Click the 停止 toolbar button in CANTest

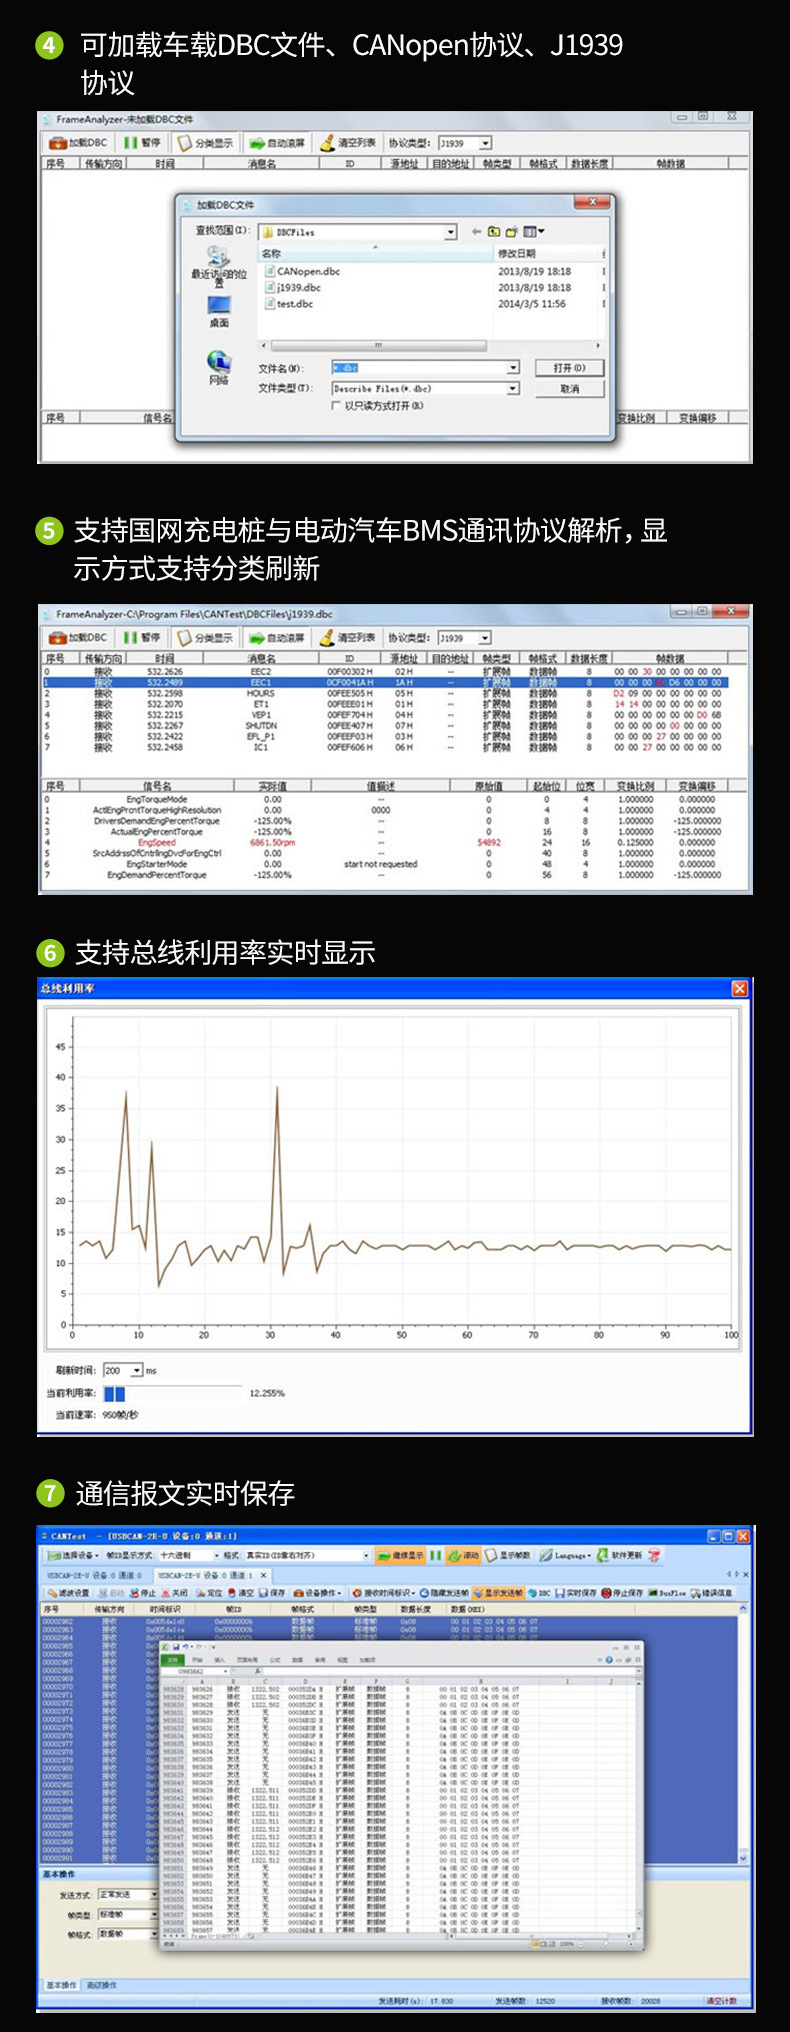click(x=142, y=1593)
